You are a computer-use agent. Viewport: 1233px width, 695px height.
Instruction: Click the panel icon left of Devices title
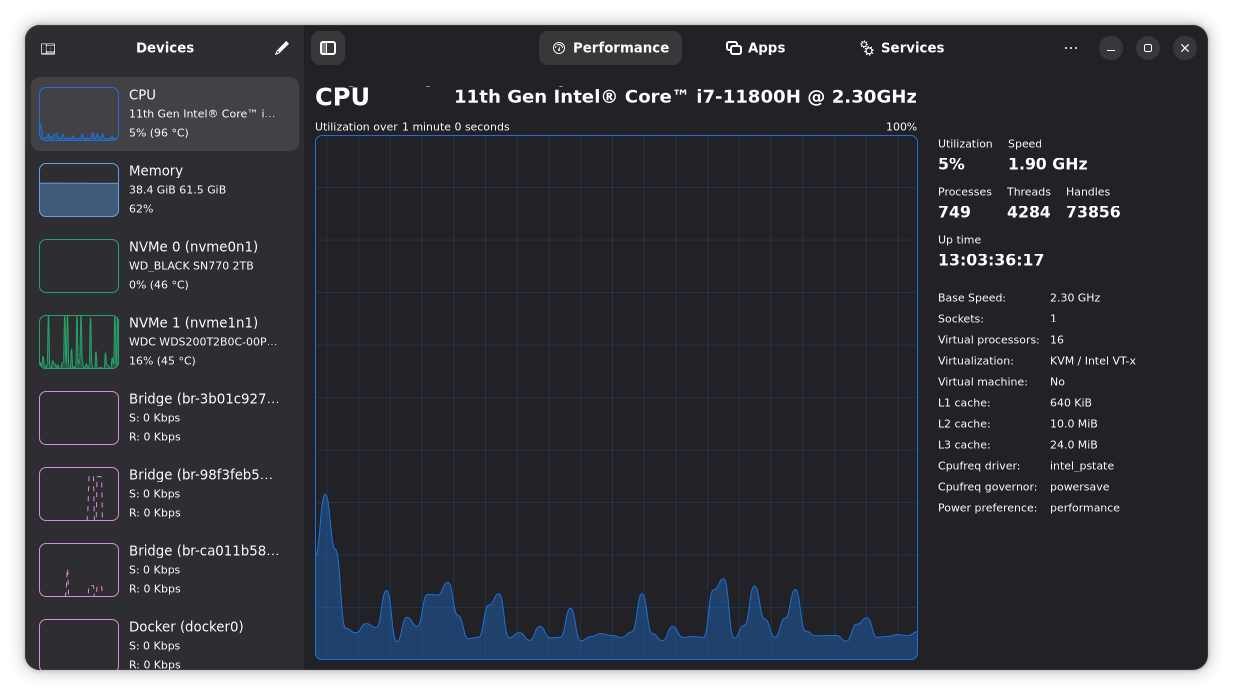[48, 48]
